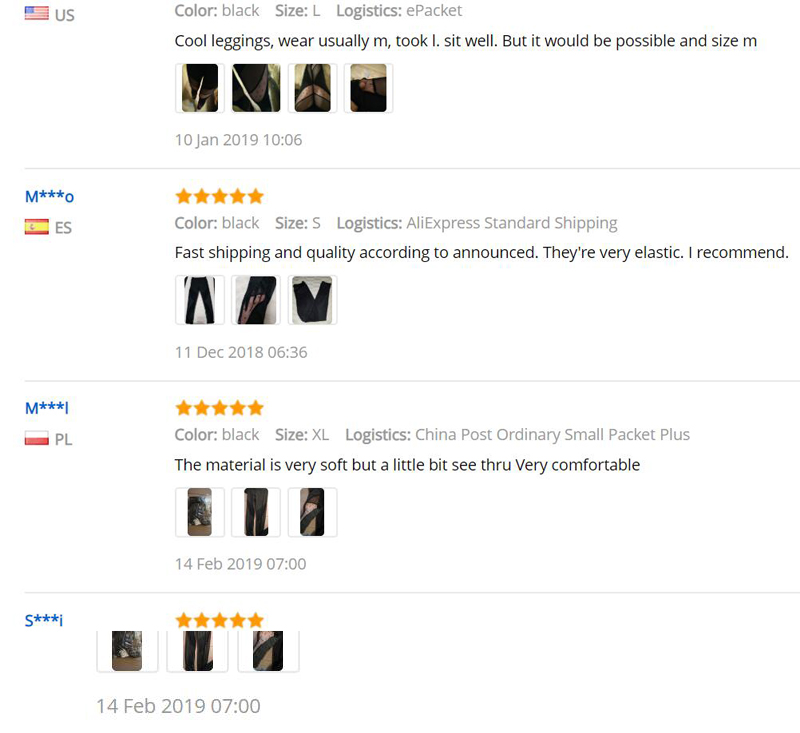Open reviewer S***i's profile name
800x733 pixels.
point(44,620)
